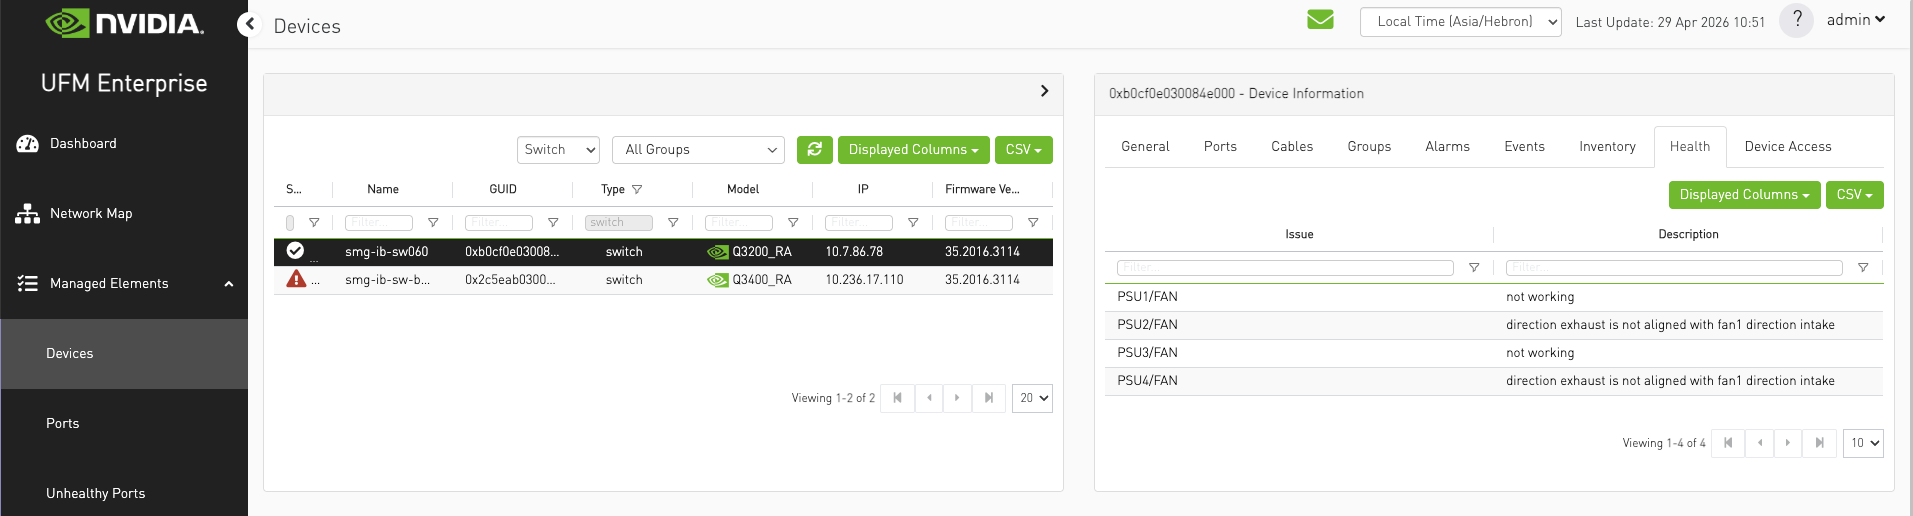Viewport: 1913px width, 516px height.
Task: Select the smg-ib-sw-b... device row name
Action: (388, 280)
